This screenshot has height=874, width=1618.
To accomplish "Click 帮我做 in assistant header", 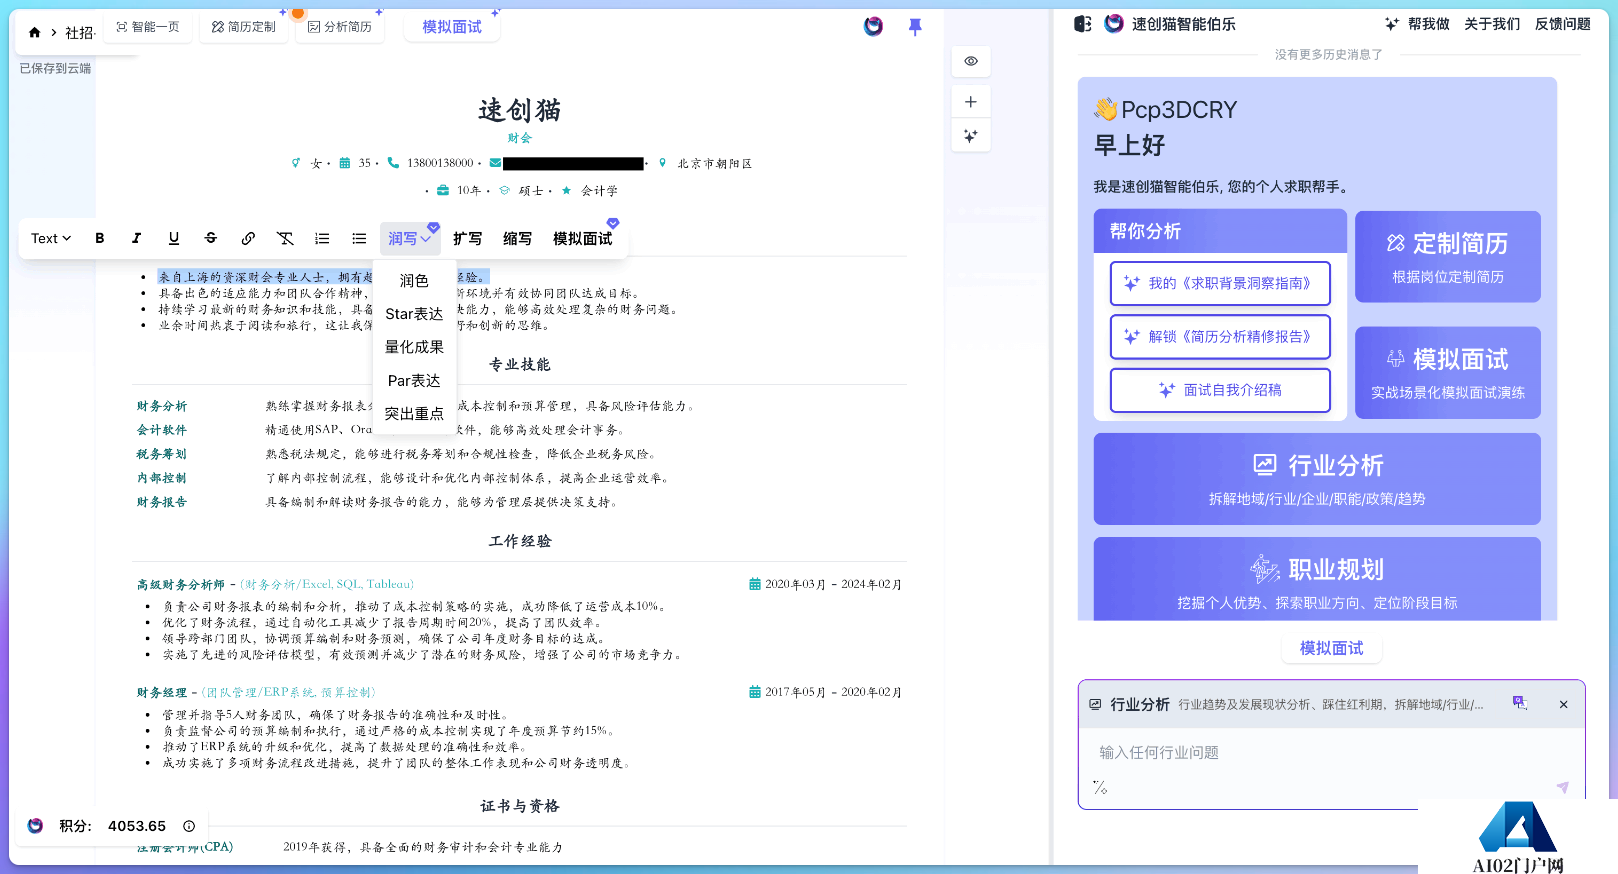I will click(x=1418, y=24).
